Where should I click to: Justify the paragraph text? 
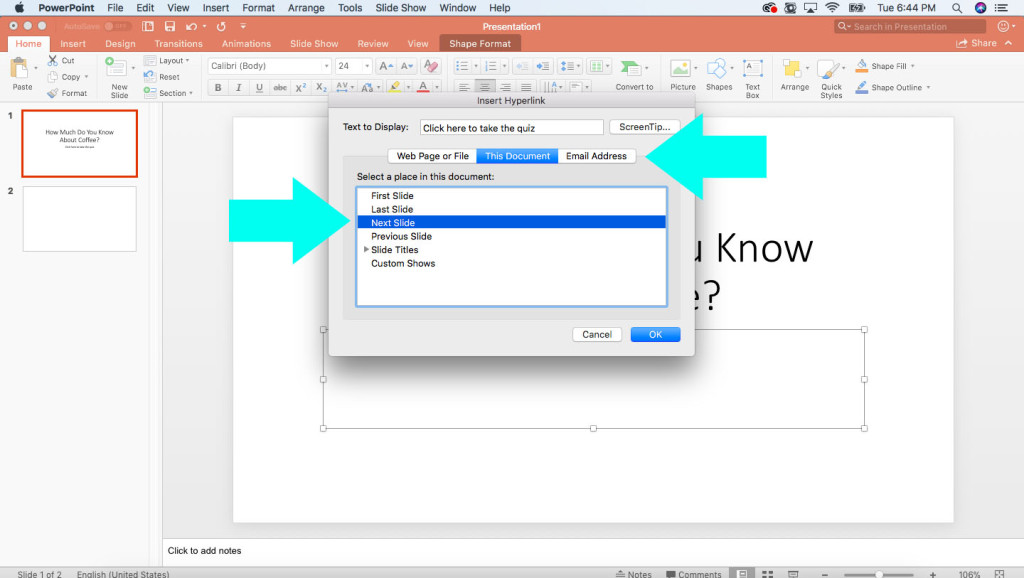tap(526, 88)
